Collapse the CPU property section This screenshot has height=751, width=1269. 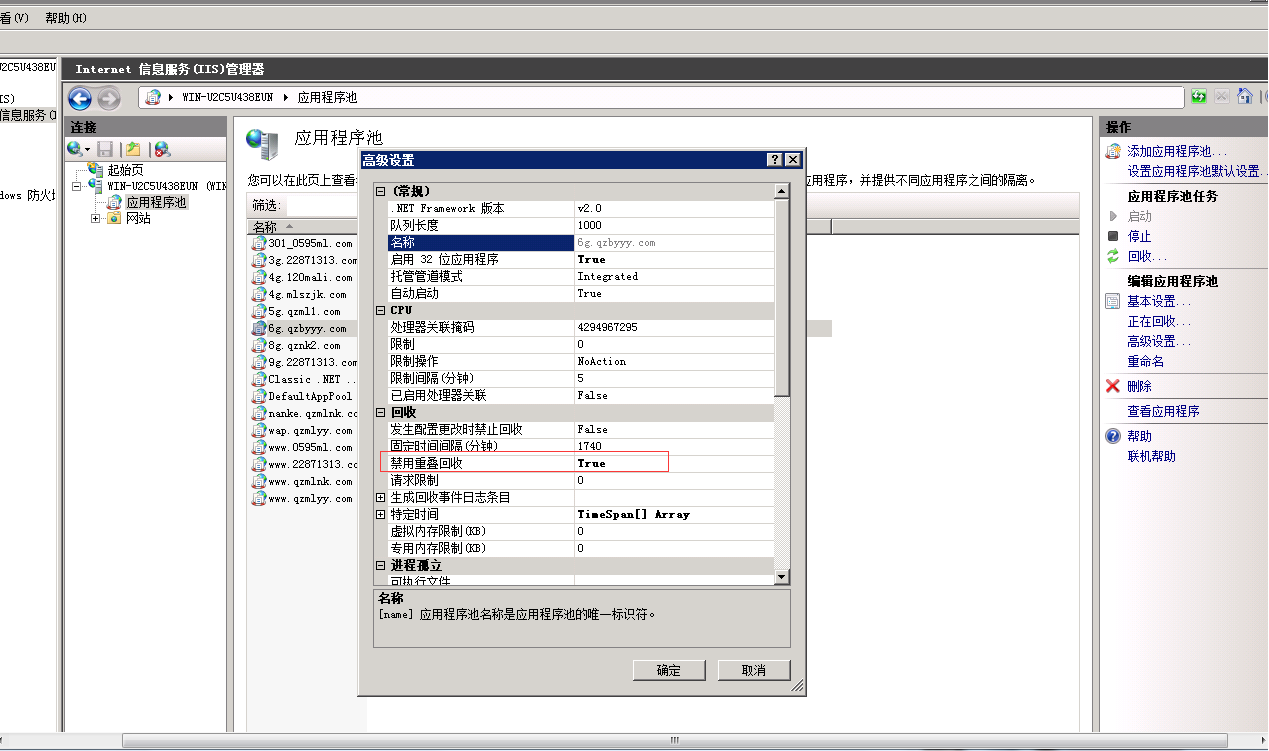tap(380, 310)
